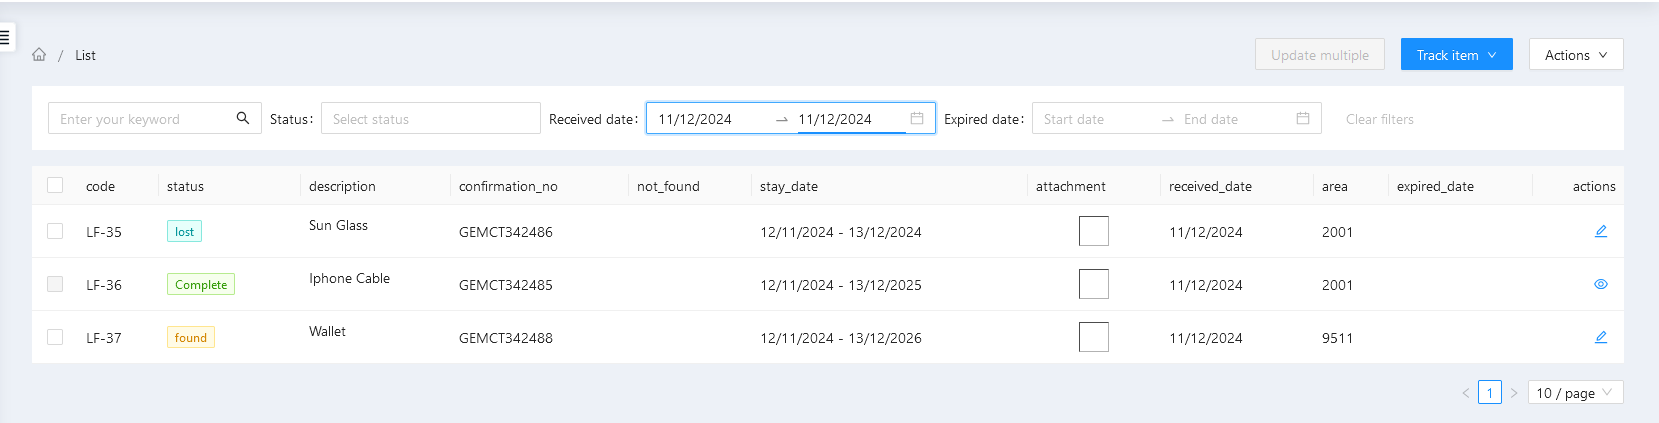The height and width of the screenshot is (423, 1659).
Task: Open the Wallet attachment thumbnail
Action: [x=1093, y=337]
